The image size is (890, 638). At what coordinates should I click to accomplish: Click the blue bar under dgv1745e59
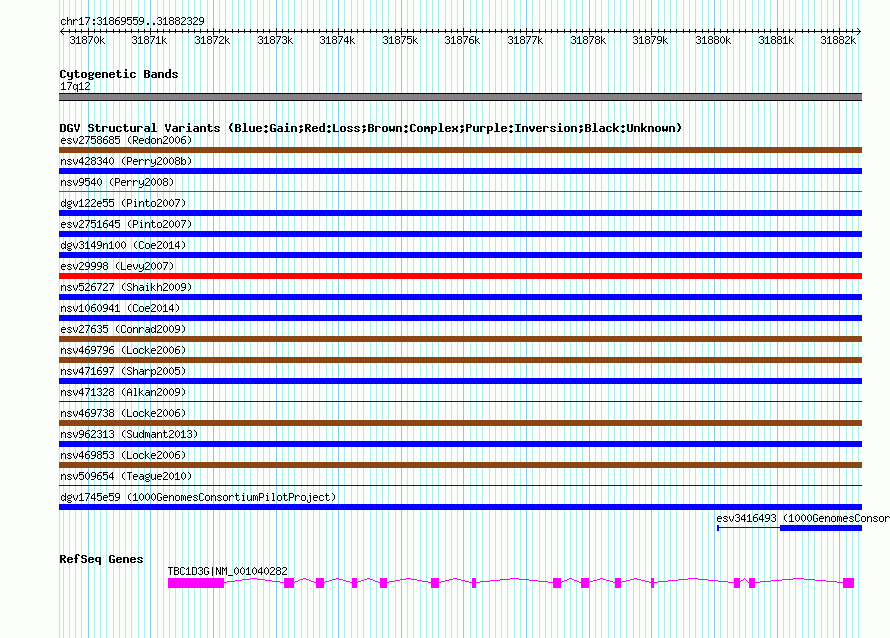click(460, 507)
